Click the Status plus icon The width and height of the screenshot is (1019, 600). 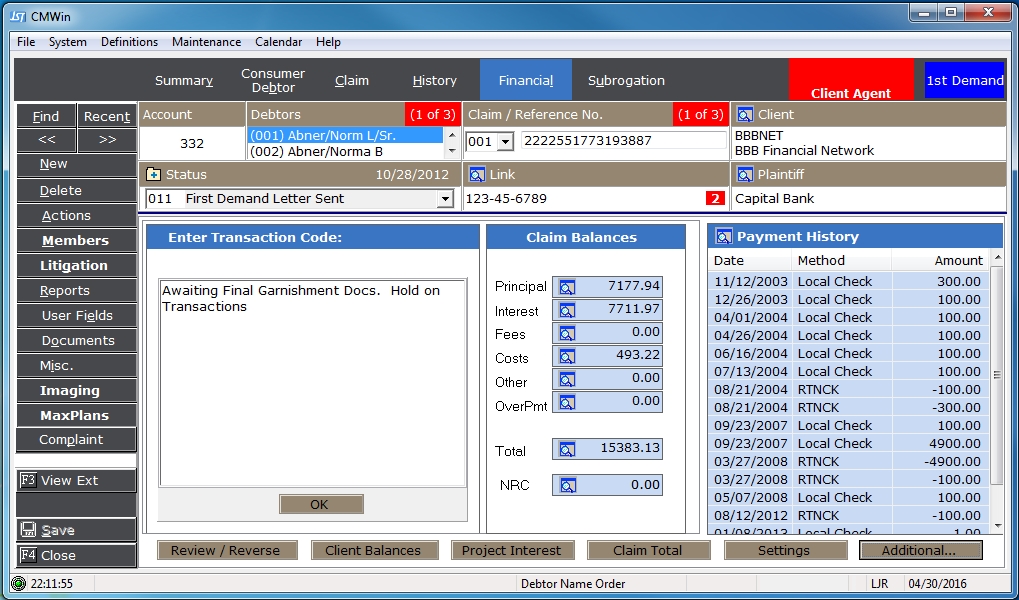[153, 175]
